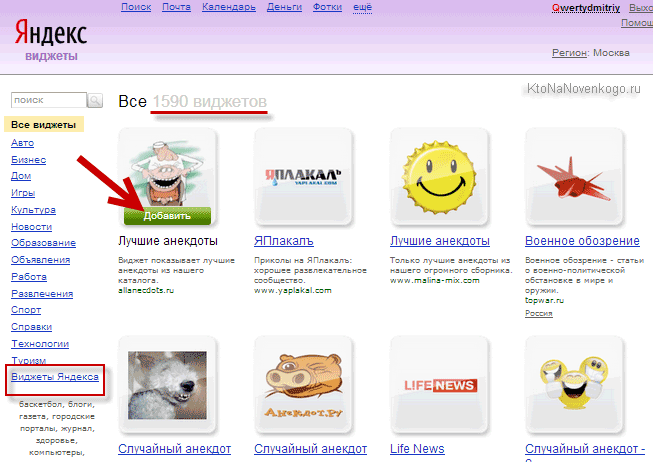Open the underlined Лучшие анекдоты title link
Viewport: 653px width, 462px height.
point(440,241)
